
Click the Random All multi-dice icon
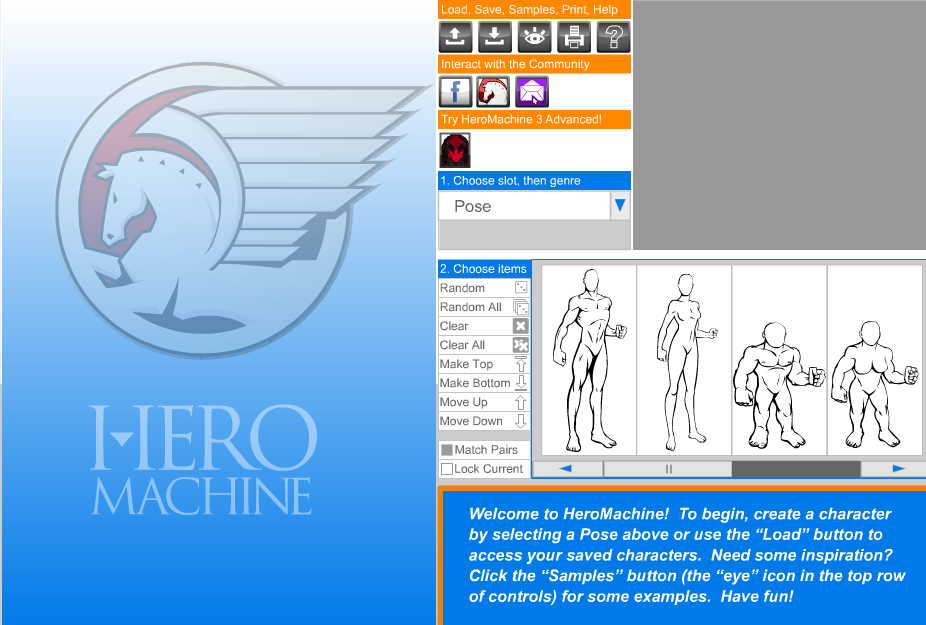click(x=521, y=307)
